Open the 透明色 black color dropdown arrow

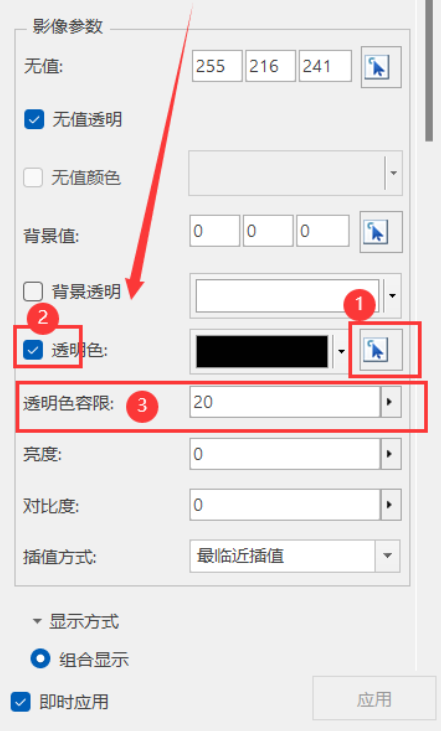point(341,351)
